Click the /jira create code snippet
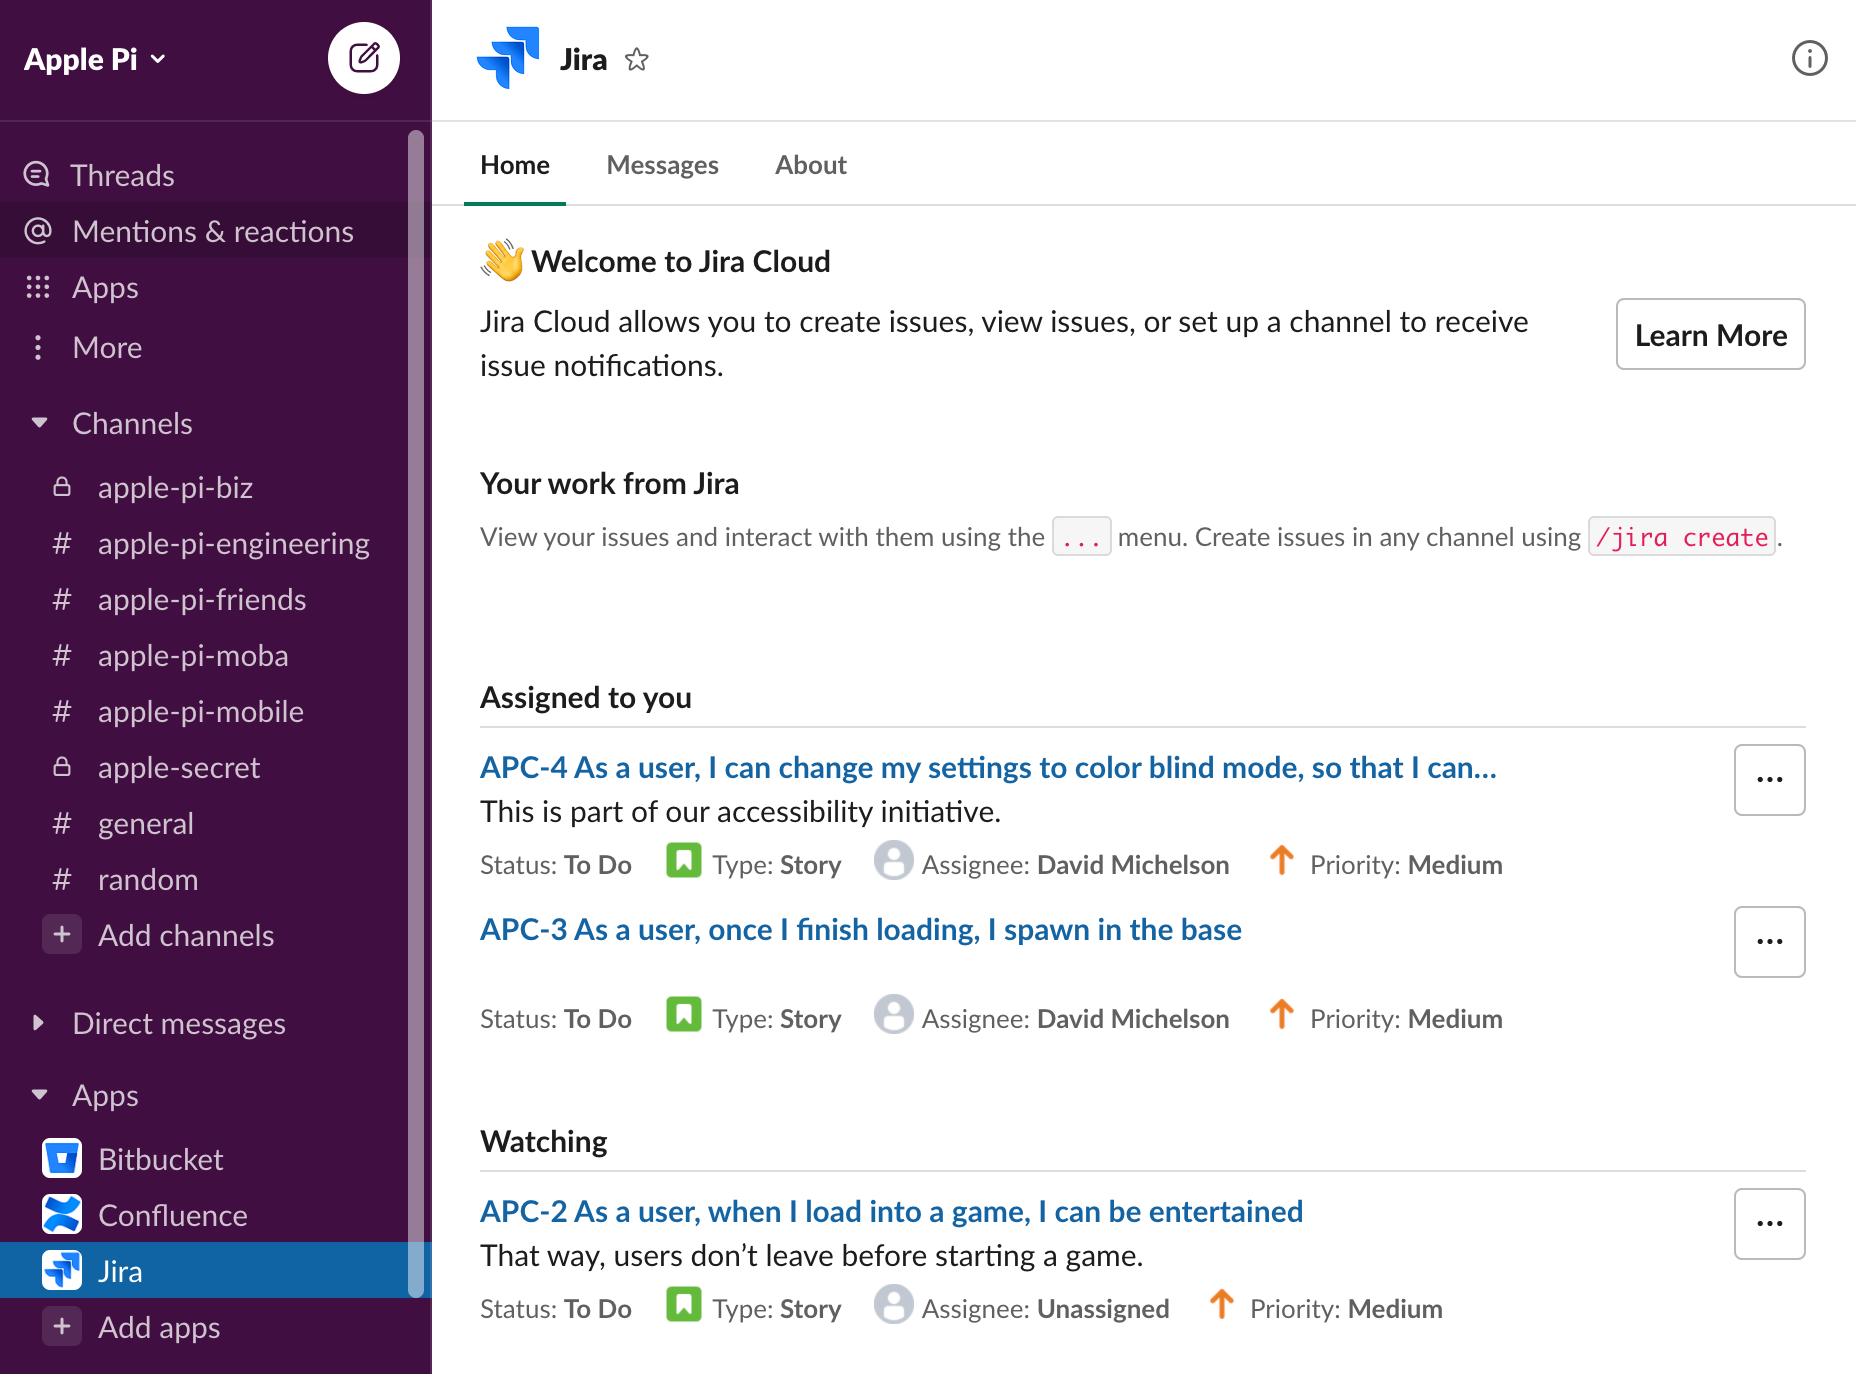 [1682, 537]
